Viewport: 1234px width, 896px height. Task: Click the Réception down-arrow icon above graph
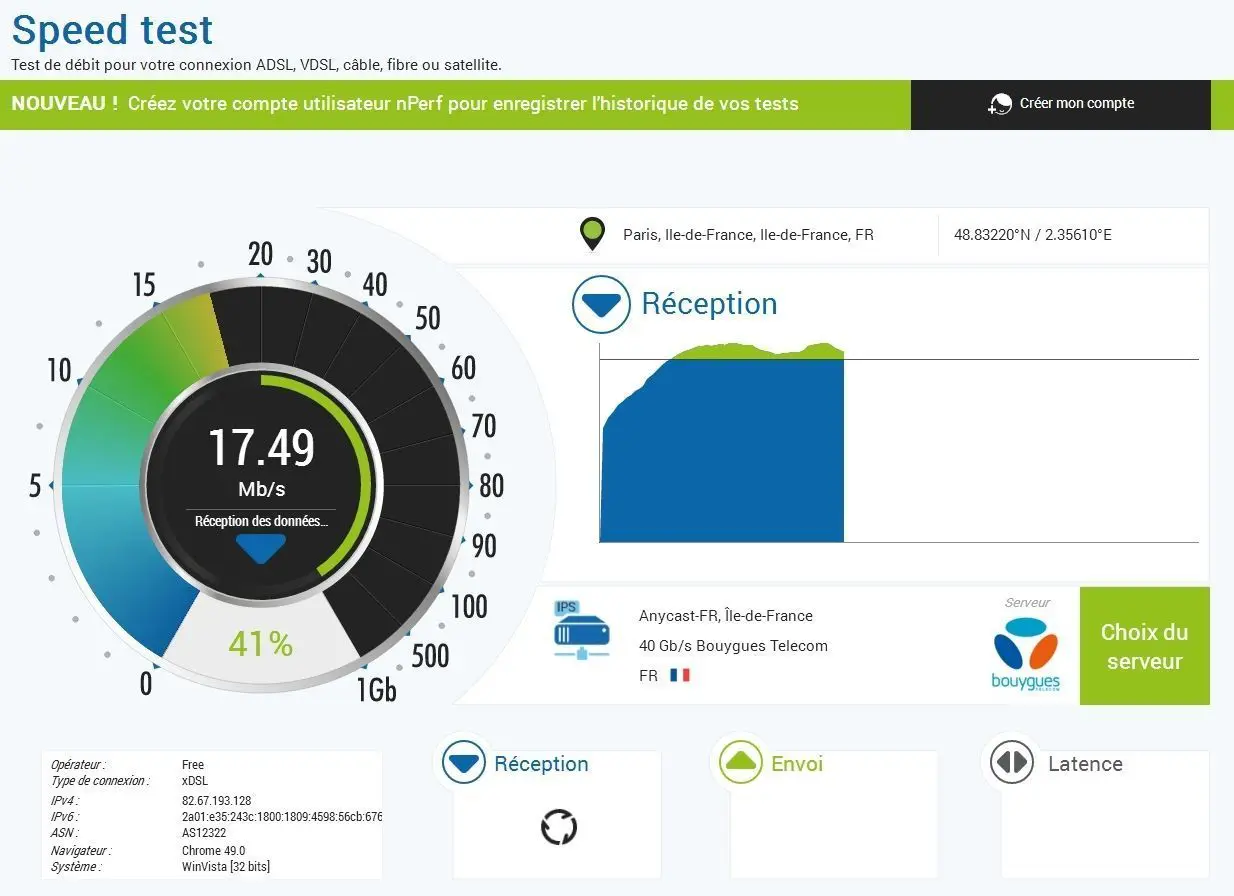(x=602, y=304)
